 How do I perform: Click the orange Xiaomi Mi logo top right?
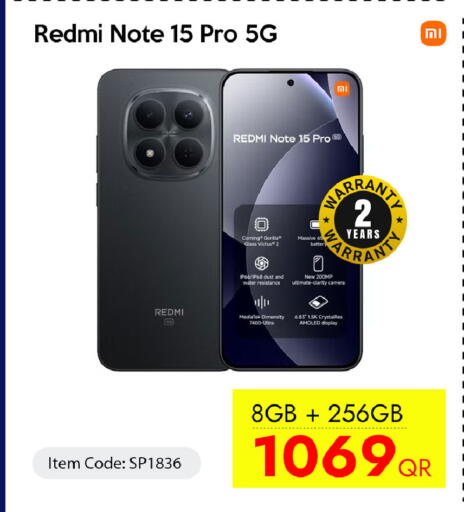(433, 33)
